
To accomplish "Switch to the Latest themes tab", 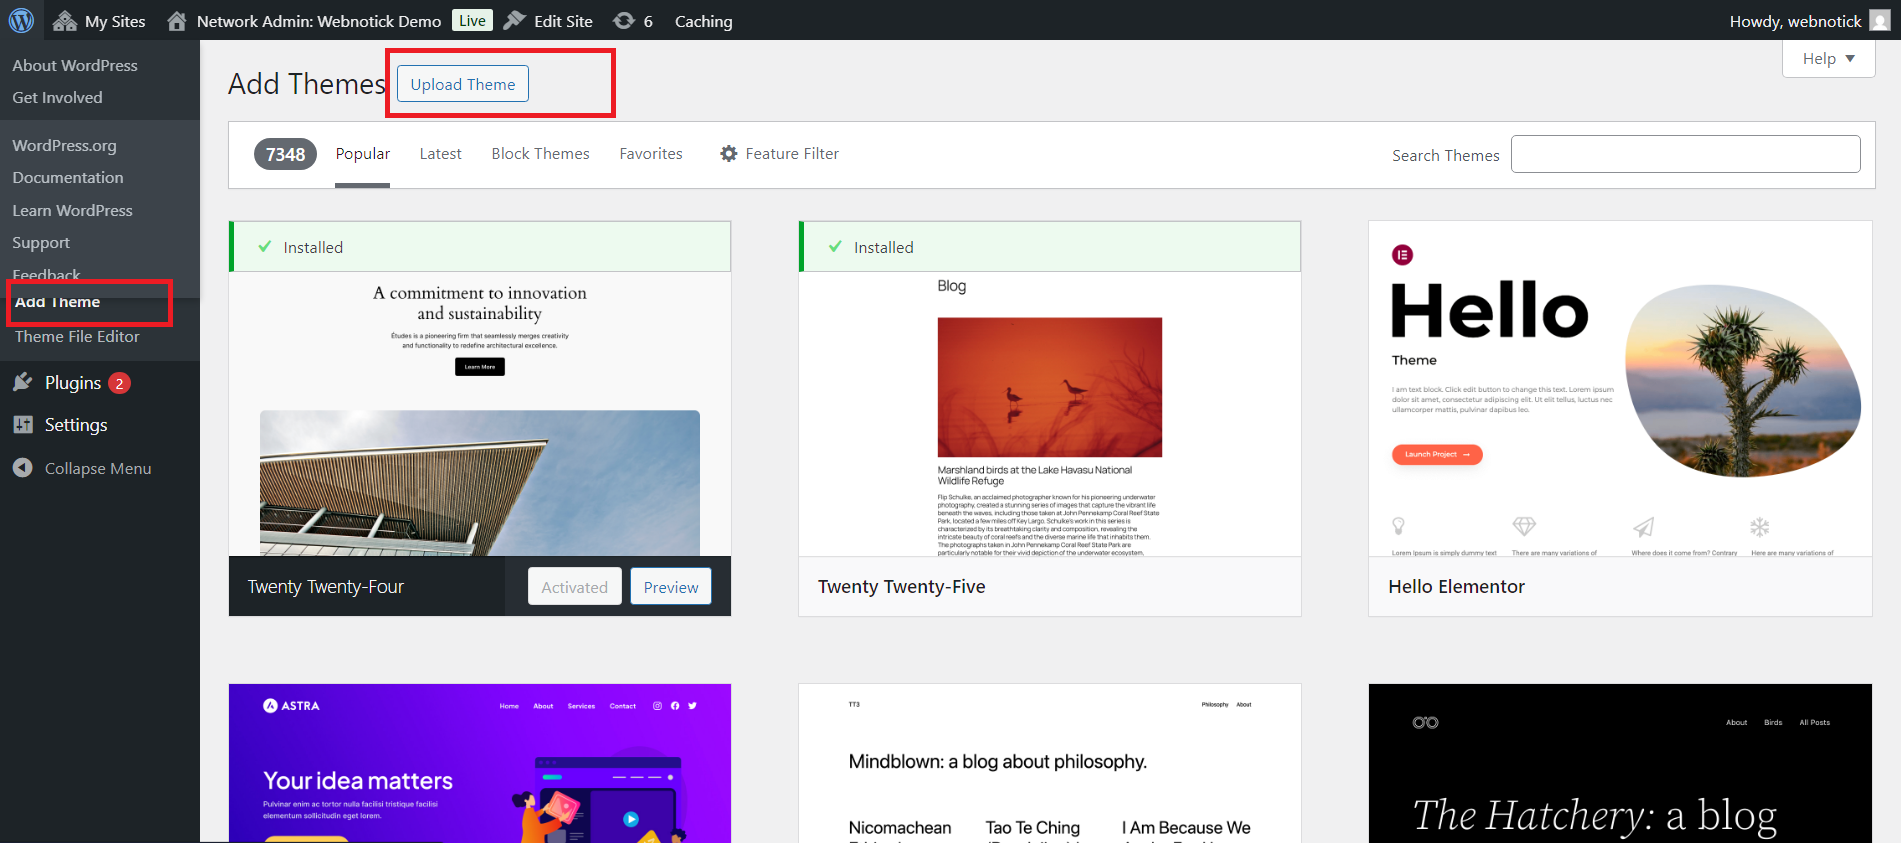I will click(440, 154).
